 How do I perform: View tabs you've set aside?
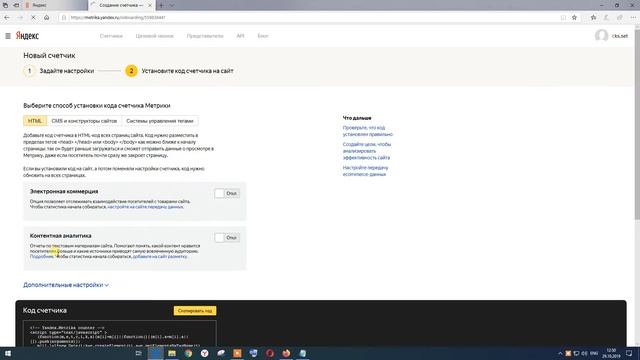5,5
